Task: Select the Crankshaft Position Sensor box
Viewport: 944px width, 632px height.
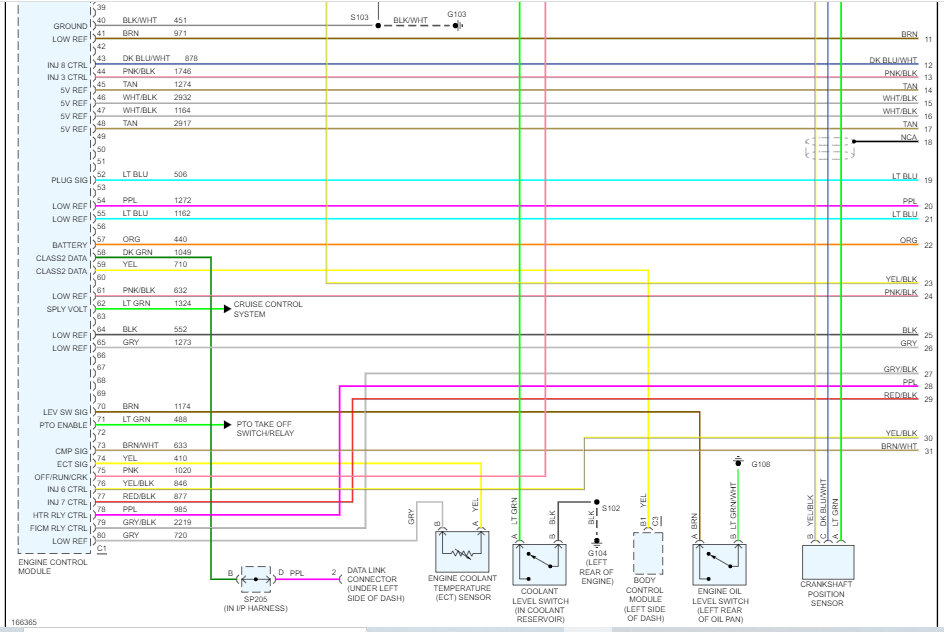Action: pyautogui.click(x=828, y=562)
